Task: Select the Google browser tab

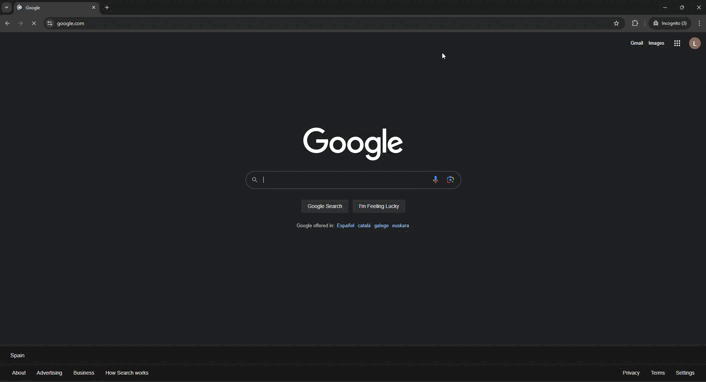Action: [56, 8]
